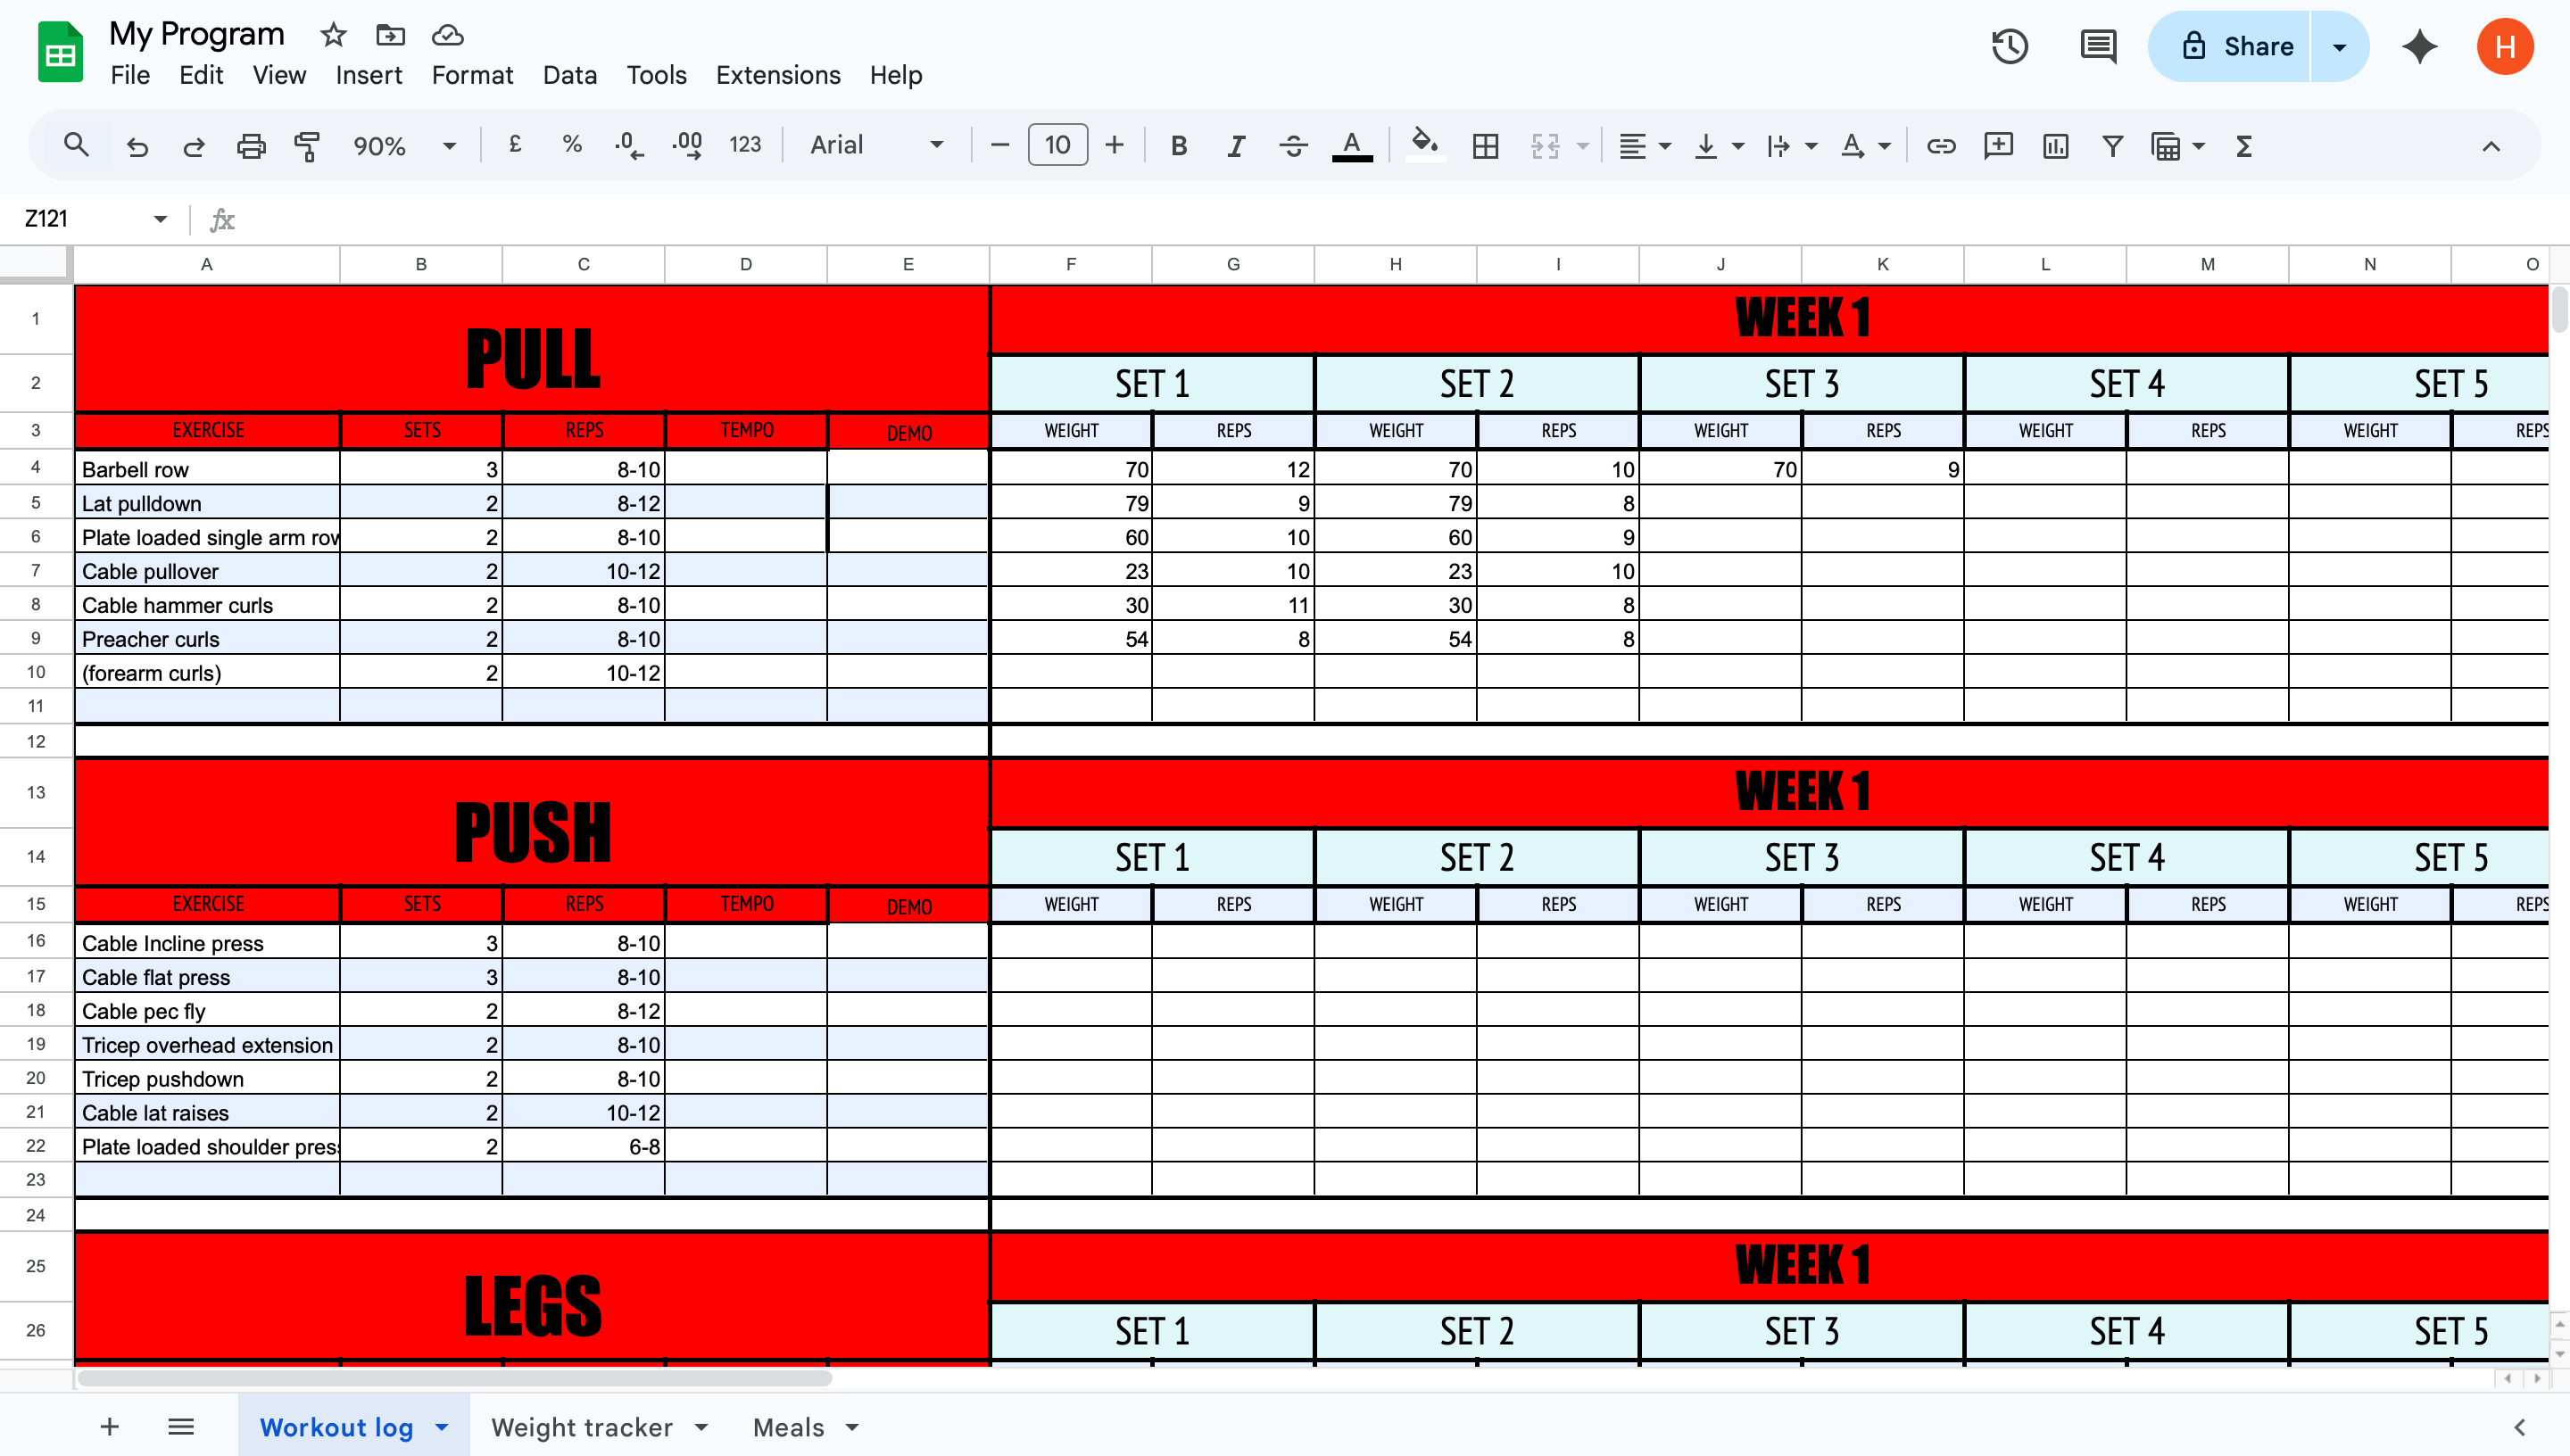Open the Arial font dropdown
The height and width of the screenshot is (1456, 2570).
[x=876, y=146]
